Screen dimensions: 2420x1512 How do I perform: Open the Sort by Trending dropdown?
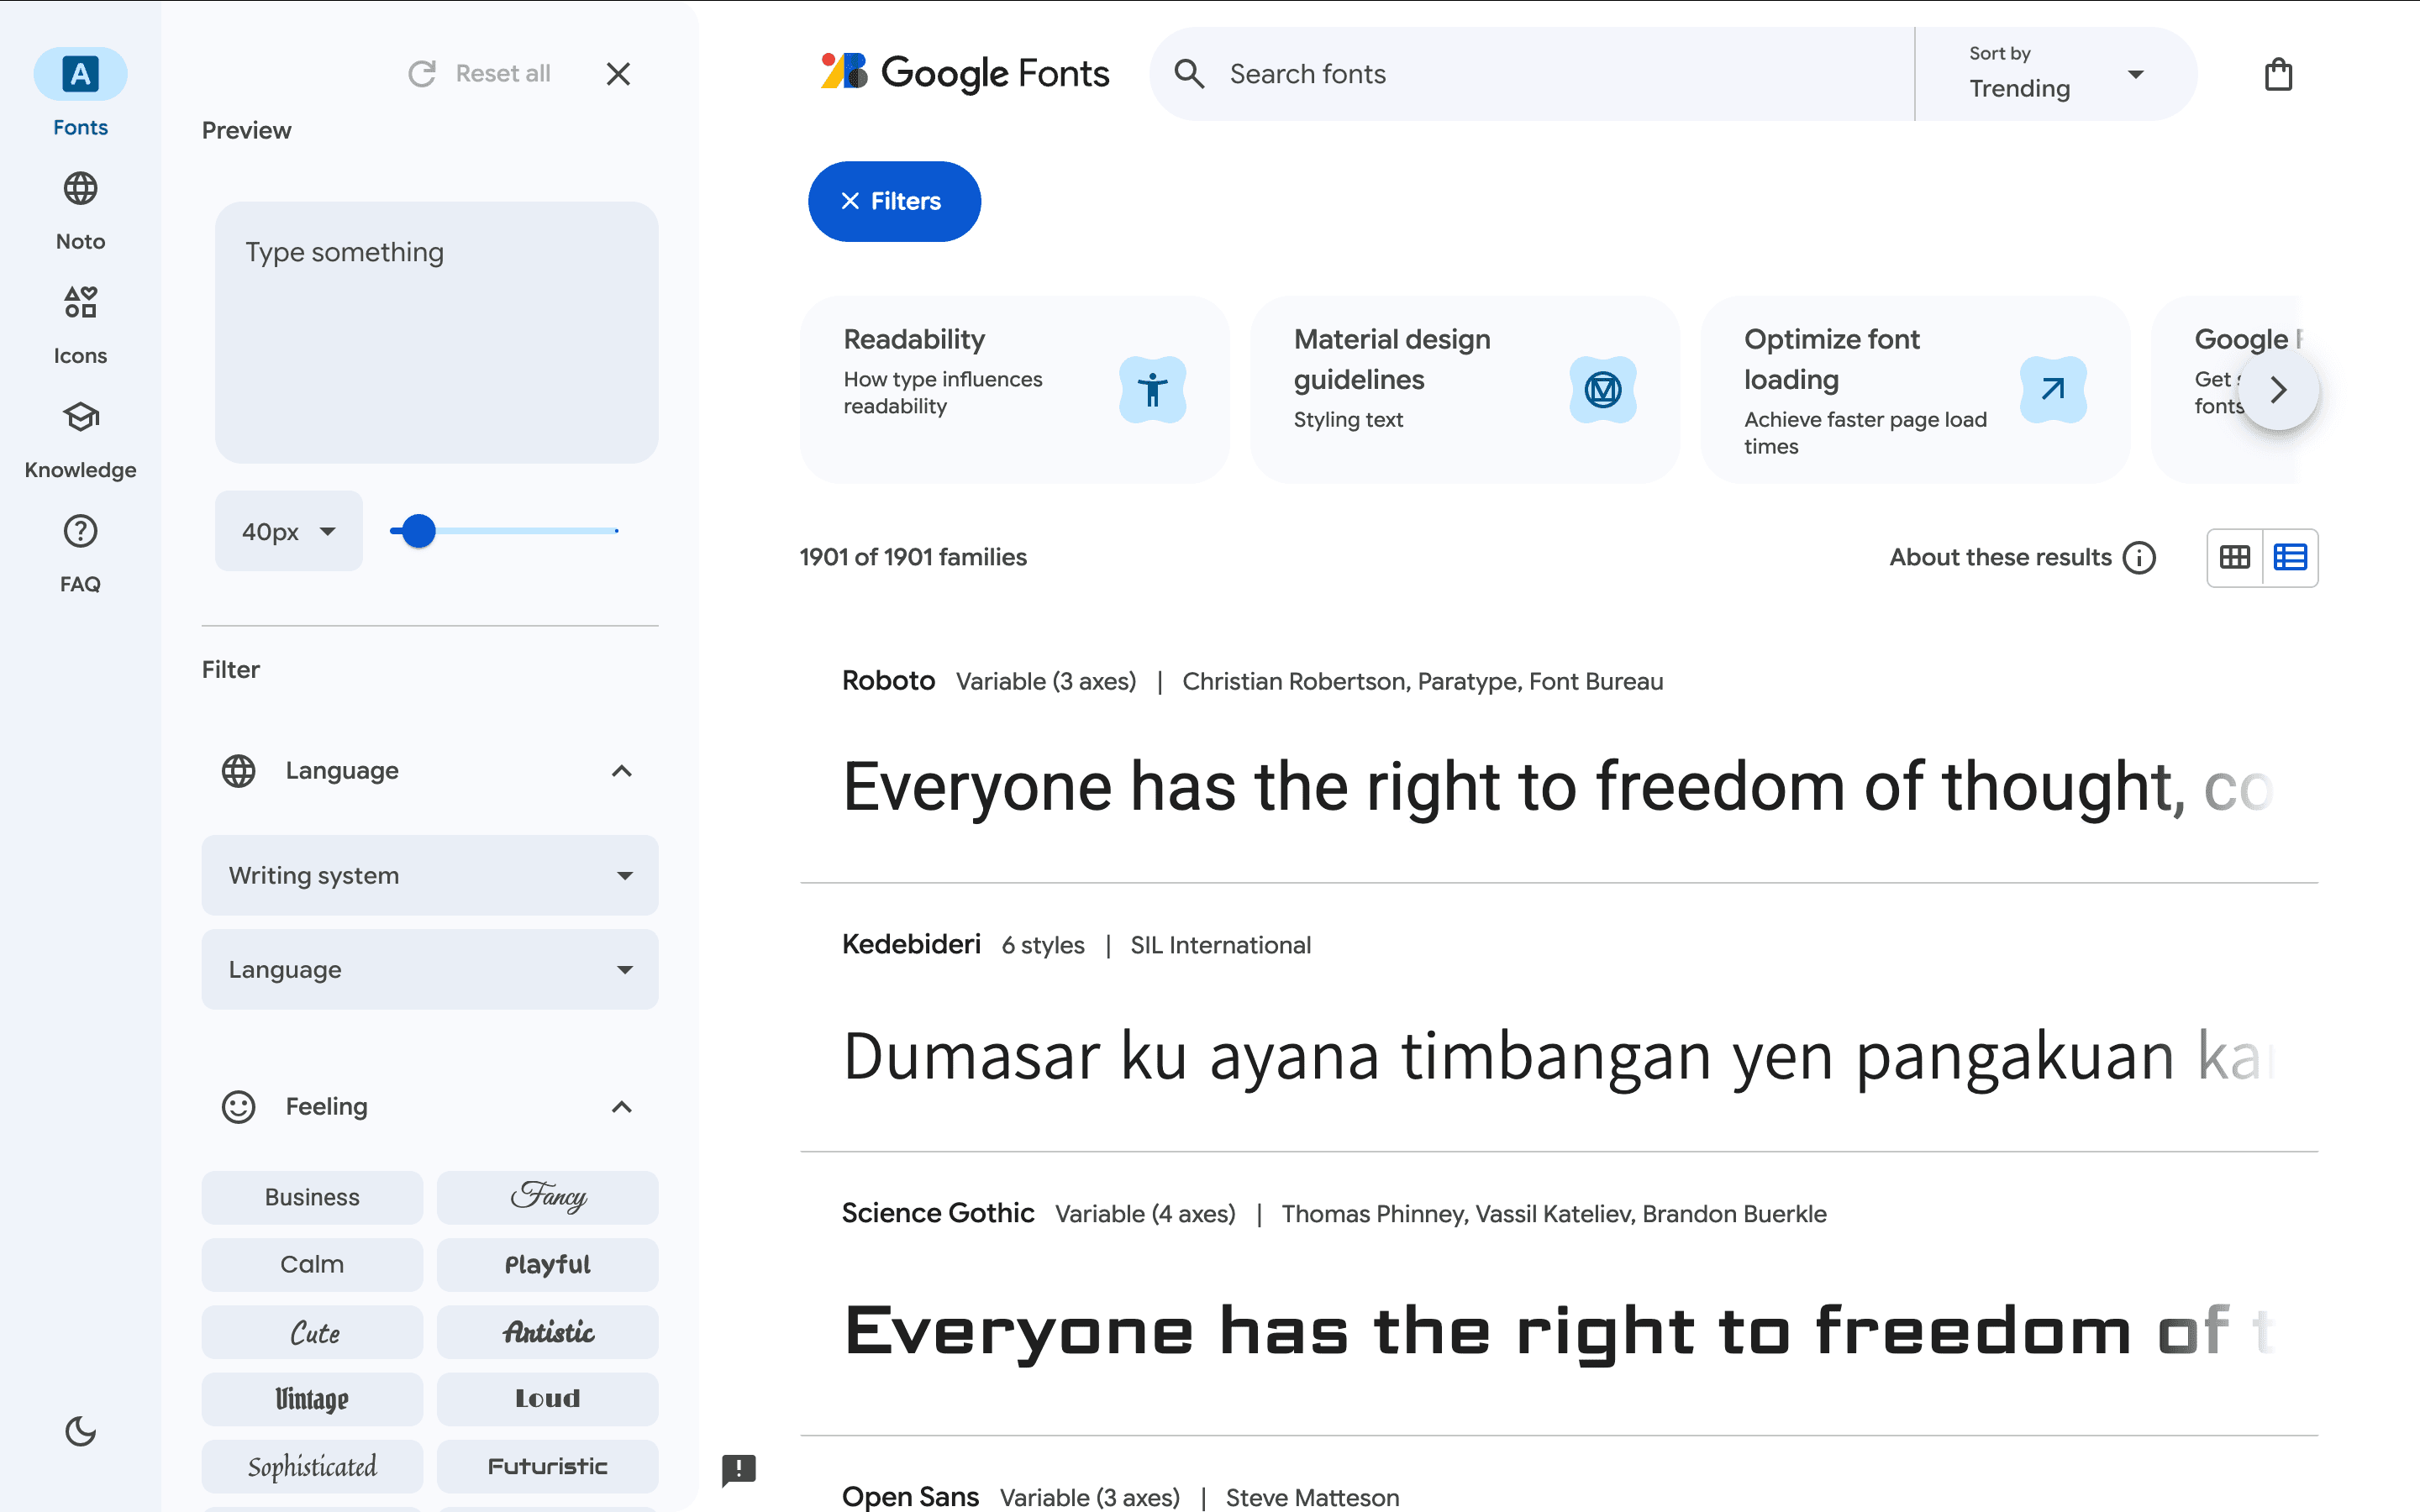(2055, 74)
